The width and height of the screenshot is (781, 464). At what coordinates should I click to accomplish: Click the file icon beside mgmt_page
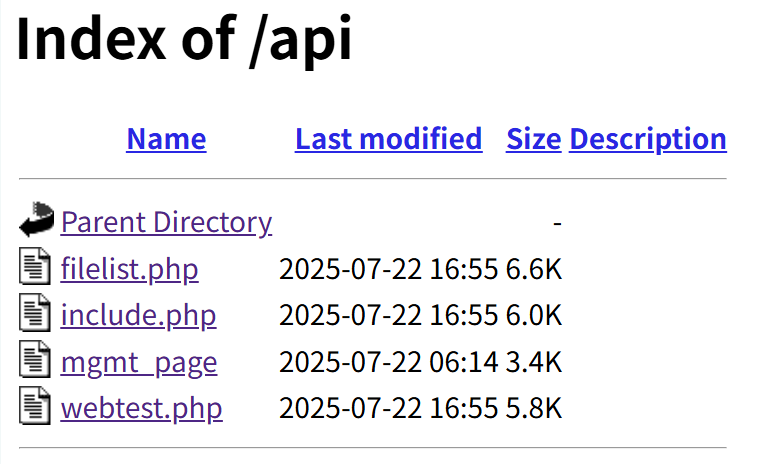(x=35, y=361)
